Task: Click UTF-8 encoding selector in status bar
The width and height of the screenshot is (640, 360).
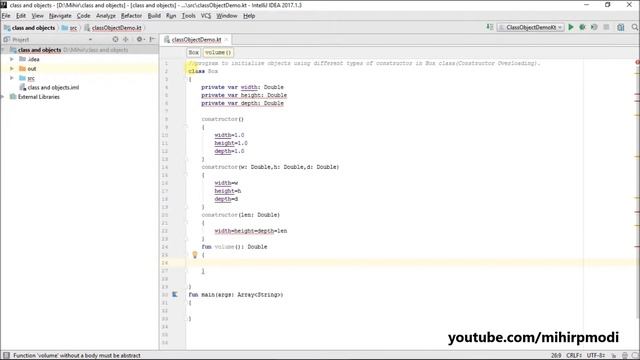Action: click(596, 356)
